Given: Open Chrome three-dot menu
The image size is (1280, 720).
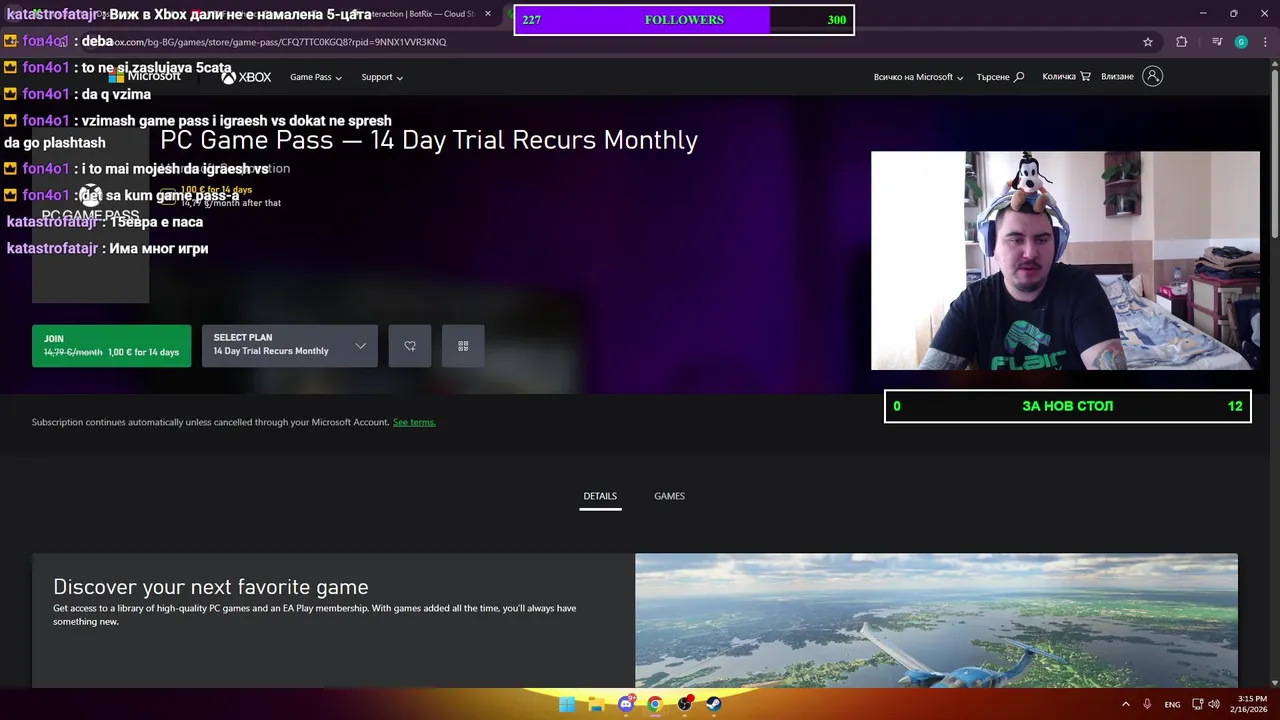Looking at the screenshot, I should (1266, 42).
